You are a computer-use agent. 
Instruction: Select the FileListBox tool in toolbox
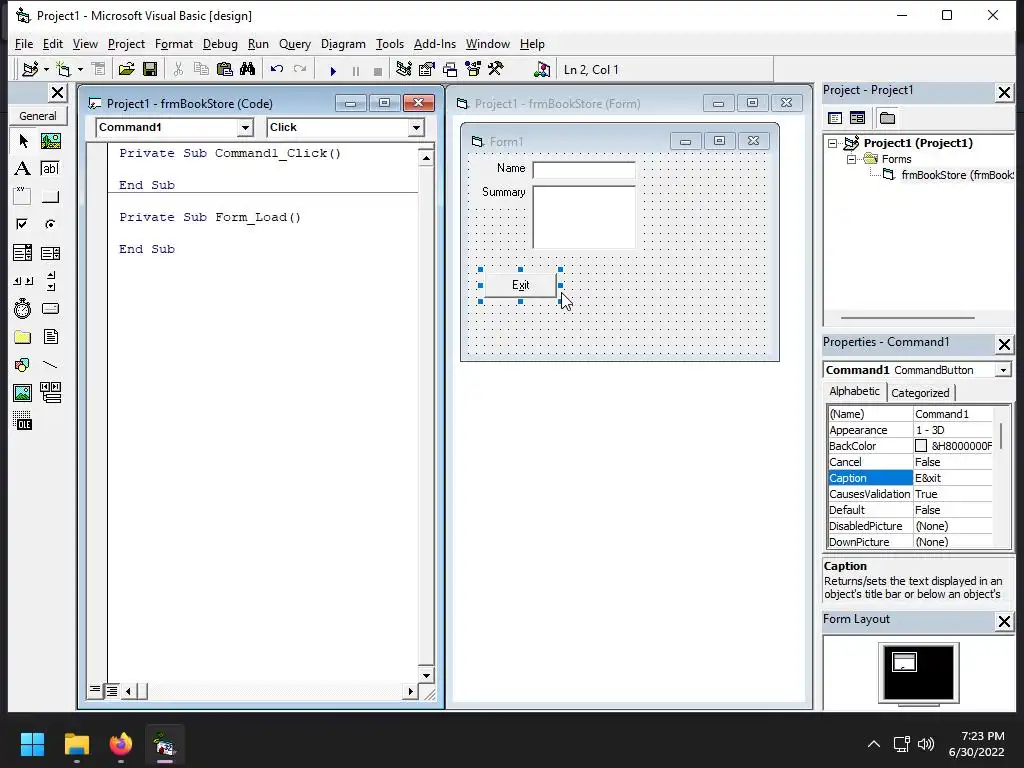[x=50, y=337]
